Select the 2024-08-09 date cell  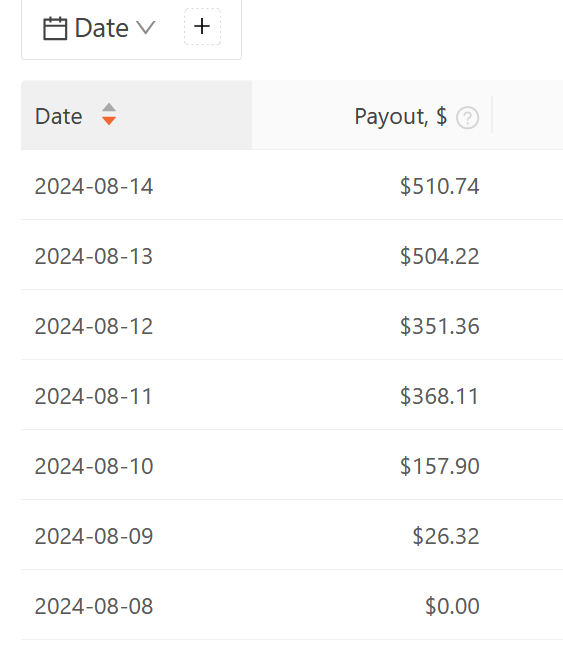click(94, 537)
